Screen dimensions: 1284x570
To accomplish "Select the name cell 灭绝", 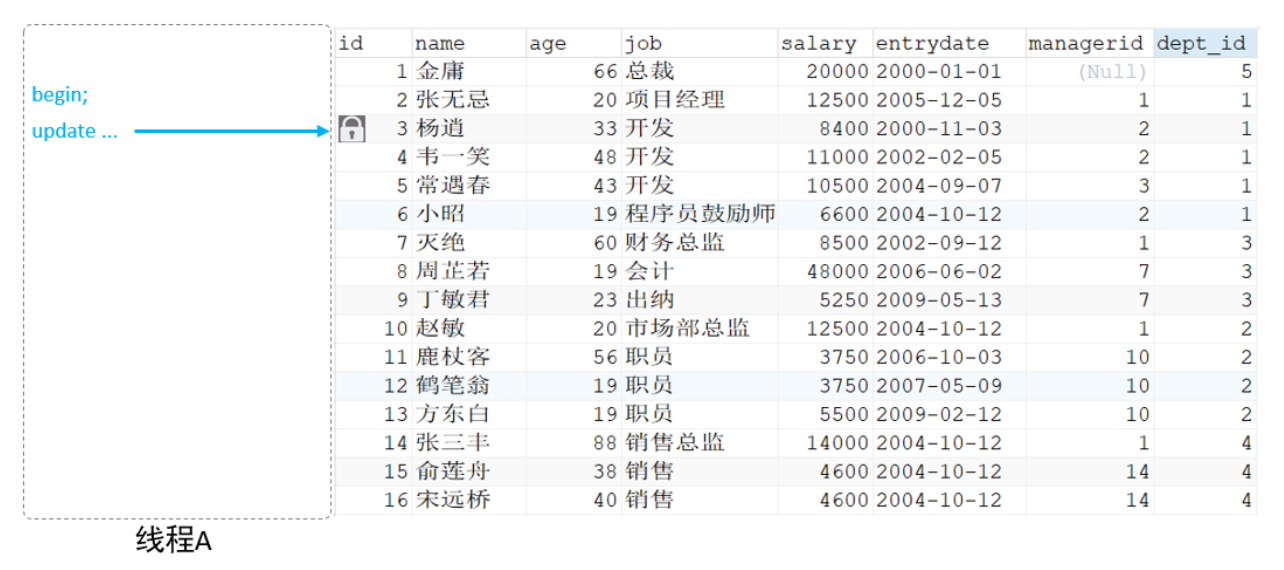I will [440, 243].
